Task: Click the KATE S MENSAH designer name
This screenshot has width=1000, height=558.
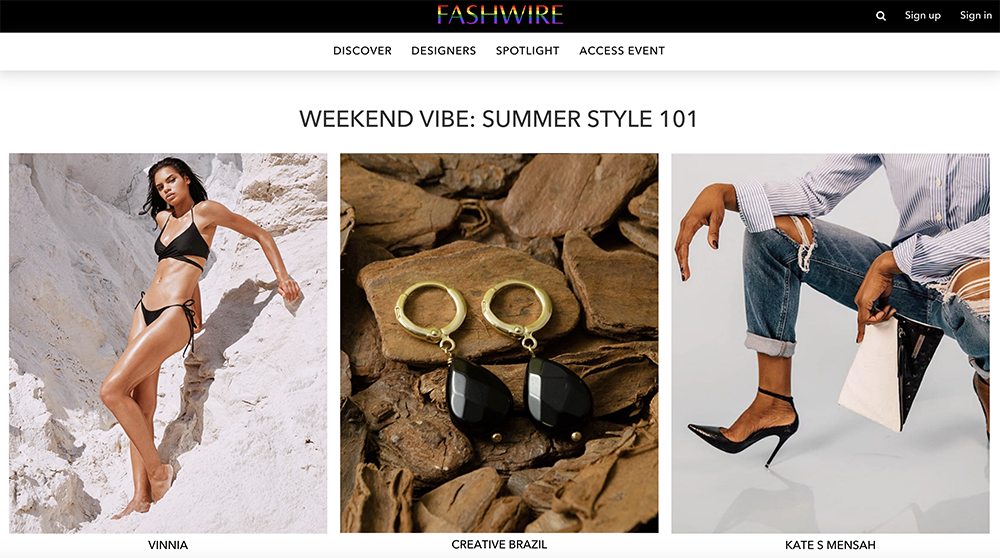Action: (x=830, y=545)
